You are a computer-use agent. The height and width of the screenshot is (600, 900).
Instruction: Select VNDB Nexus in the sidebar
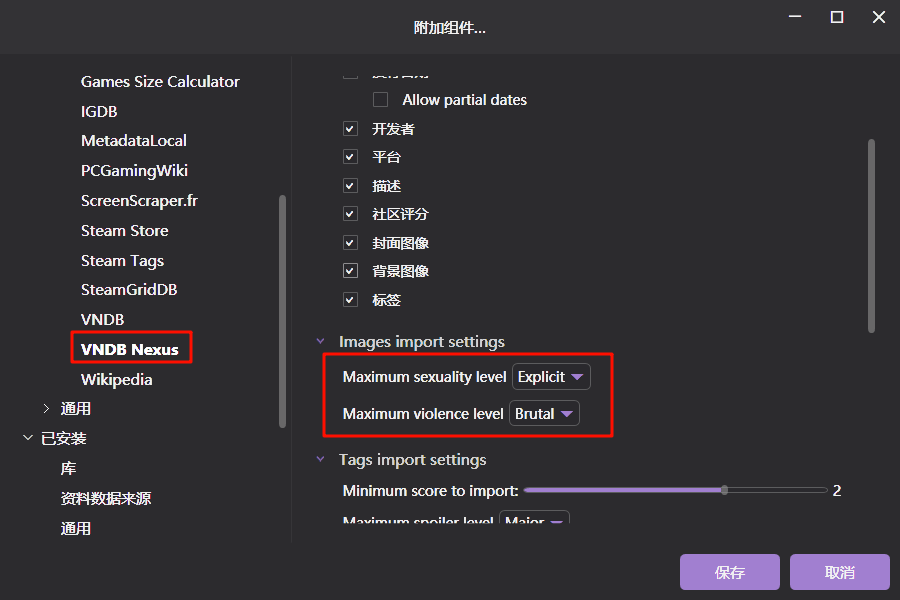click(130, 349)
